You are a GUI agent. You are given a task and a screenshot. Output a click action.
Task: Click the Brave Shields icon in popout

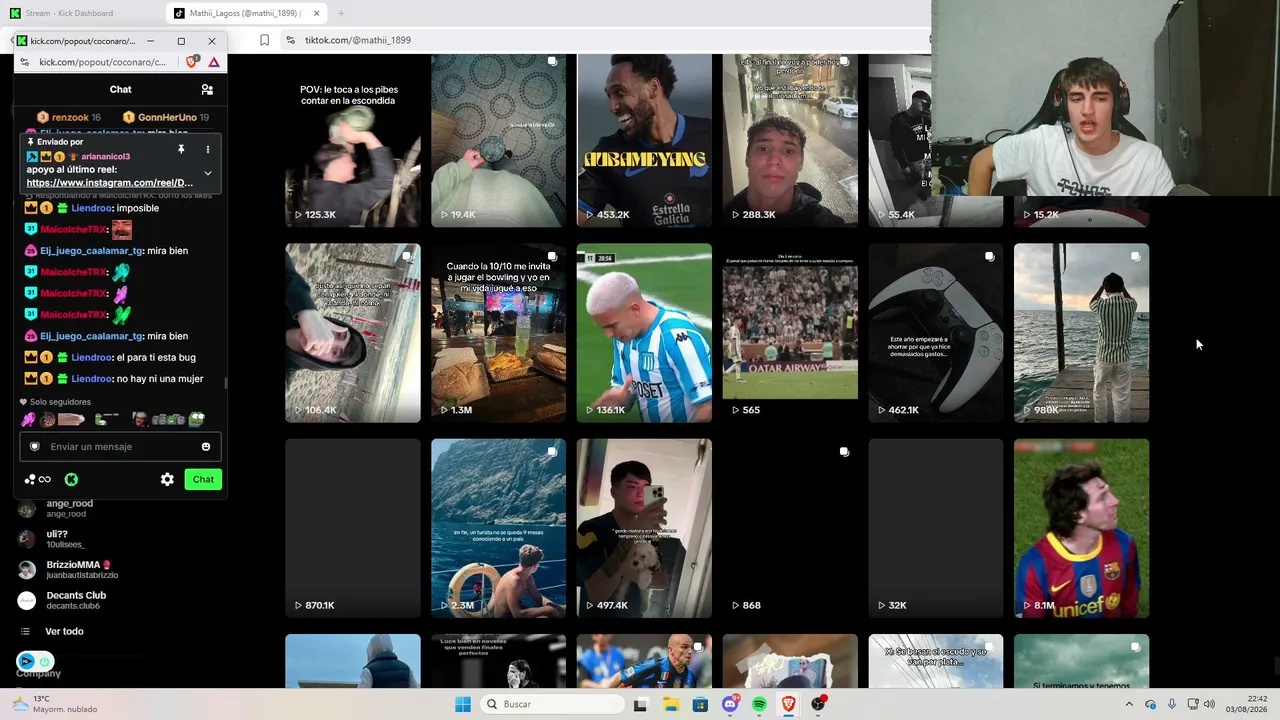tap(192, 62)
